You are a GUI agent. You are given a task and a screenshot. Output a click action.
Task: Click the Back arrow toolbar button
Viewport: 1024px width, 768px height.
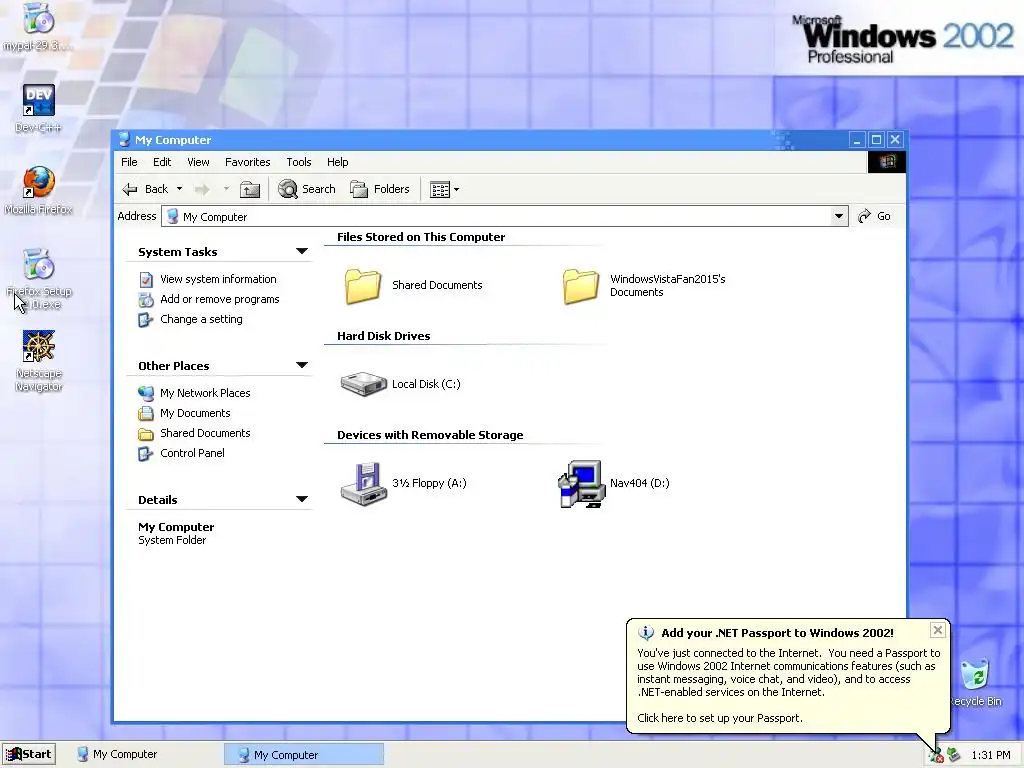click(146, 189)
